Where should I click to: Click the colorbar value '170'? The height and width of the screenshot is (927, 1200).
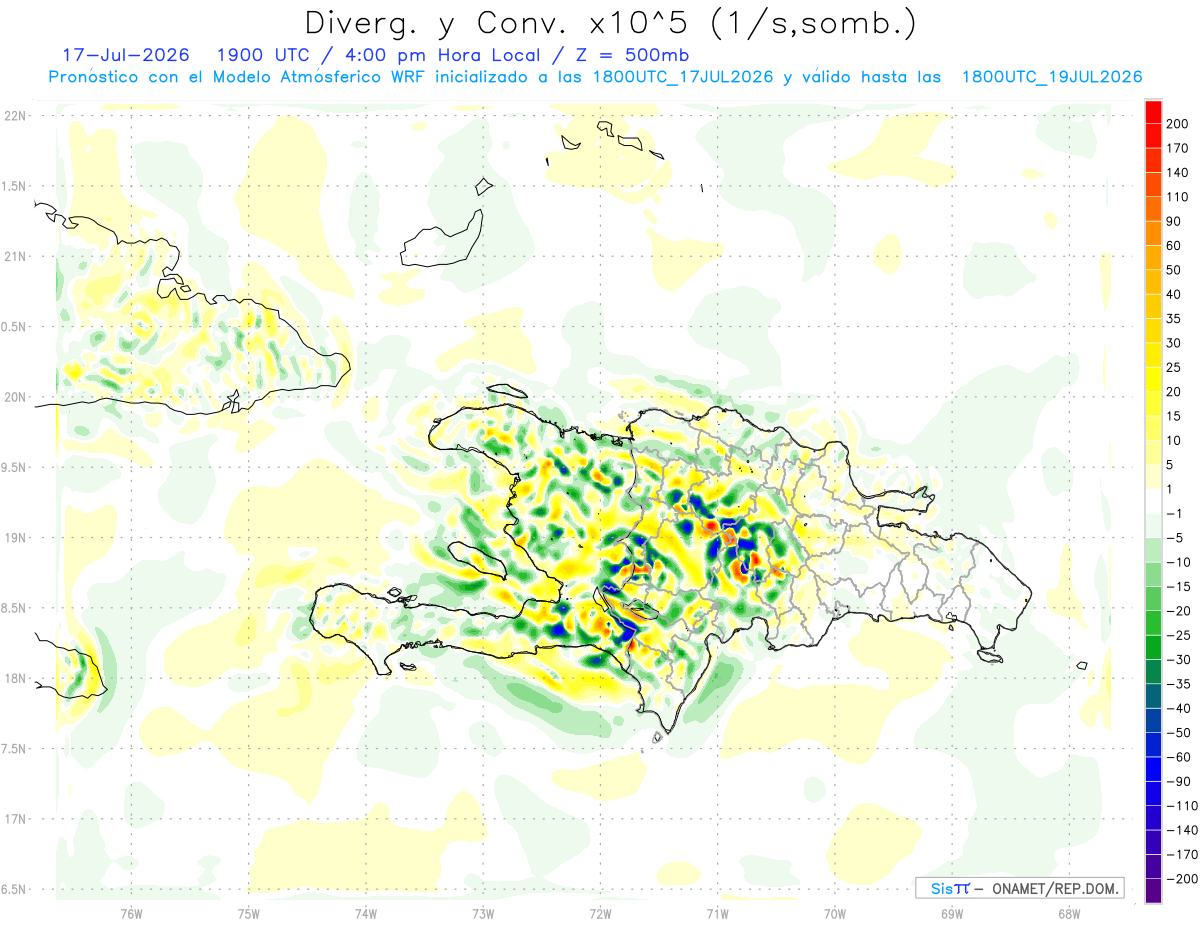1178,147
